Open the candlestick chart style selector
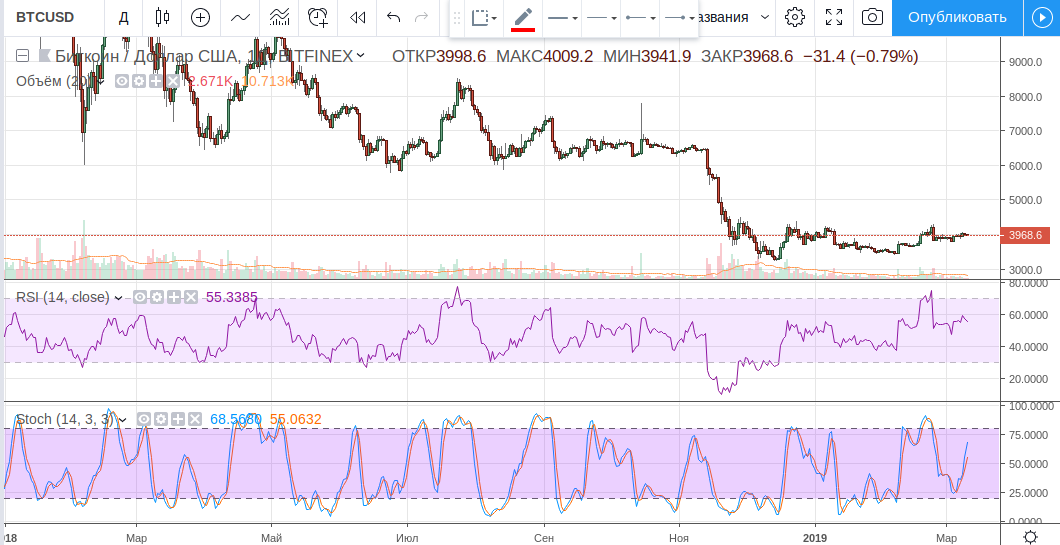Screen dimensions: 1060x545 coord(163,17)
